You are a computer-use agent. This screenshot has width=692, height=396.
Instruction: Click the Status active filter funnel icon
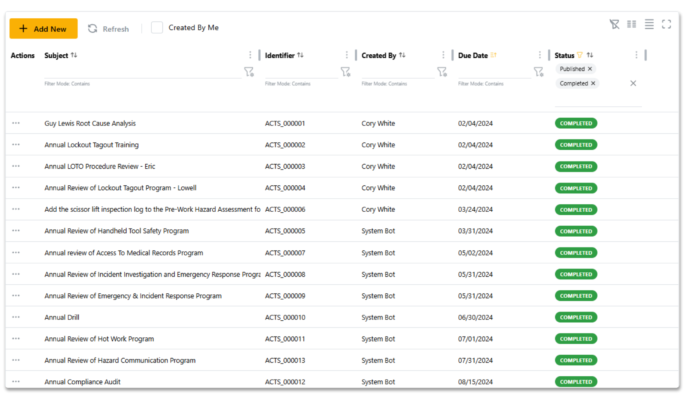(579, 55)
